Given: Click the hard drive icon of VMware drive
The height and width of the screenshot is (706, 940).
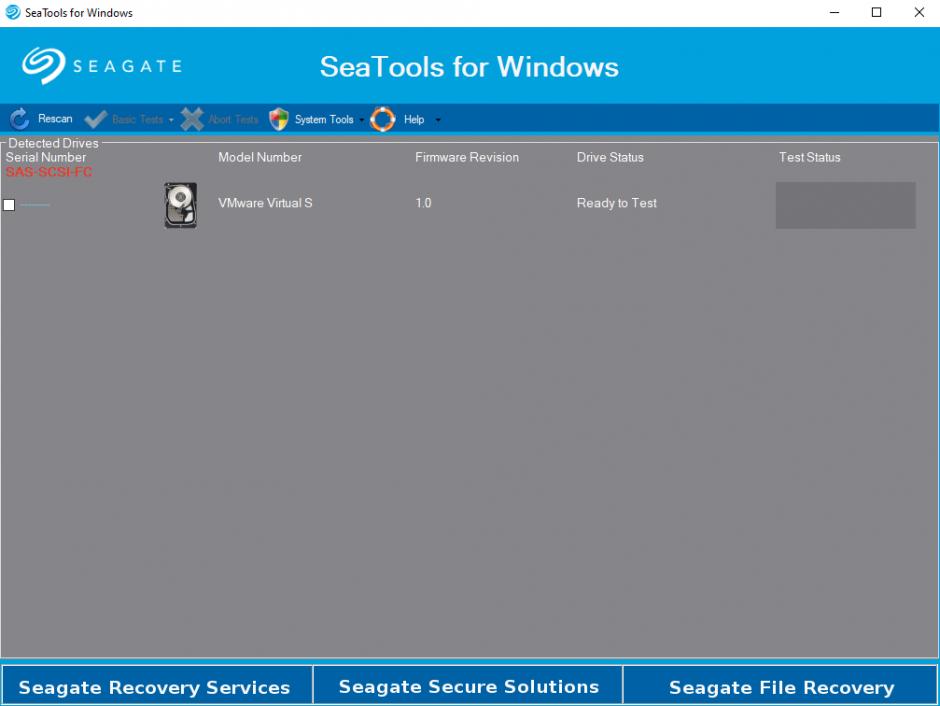Looking at the screenshot, I should pyautogui.click(x=180, y=205).
